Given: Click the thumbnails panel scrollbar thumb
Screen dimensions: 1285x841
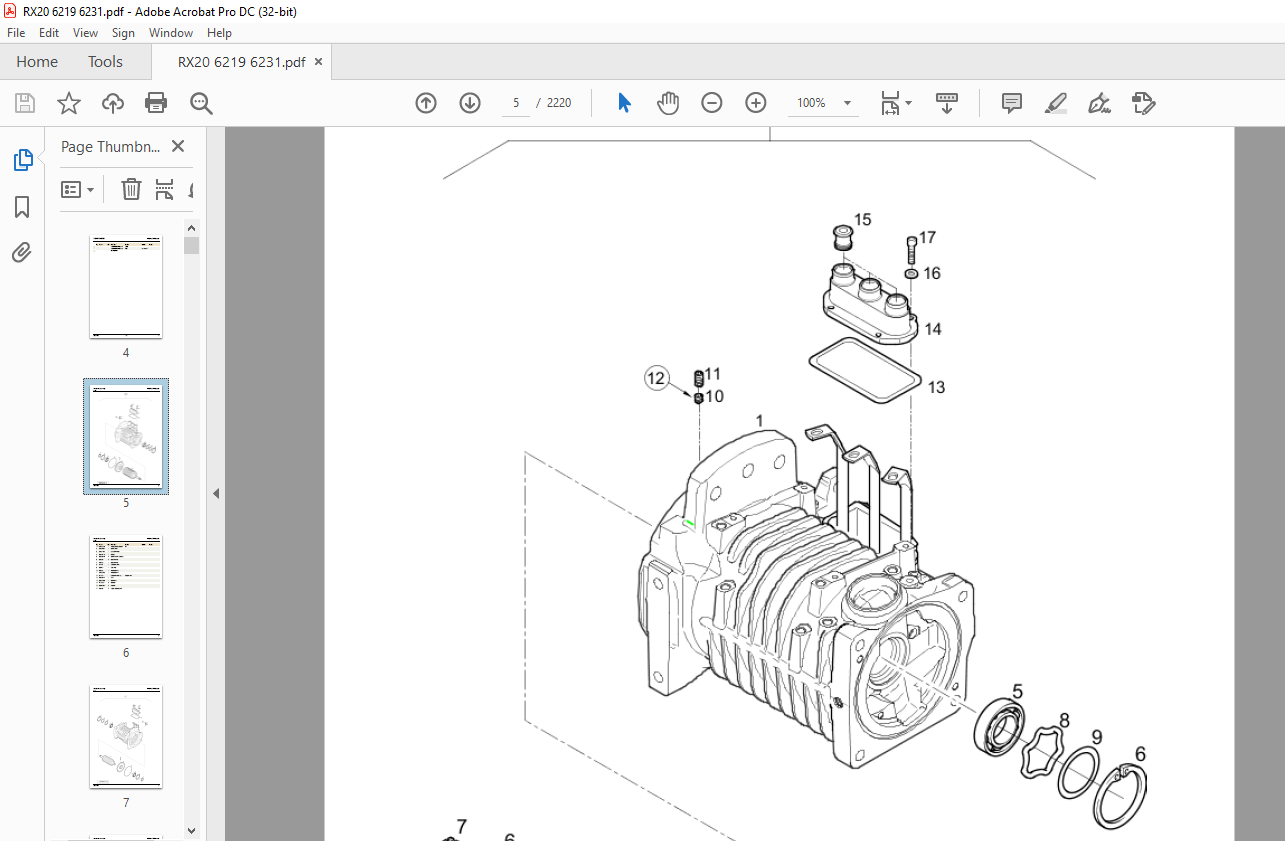Looking at the screenshot, I should coord(191,246).
